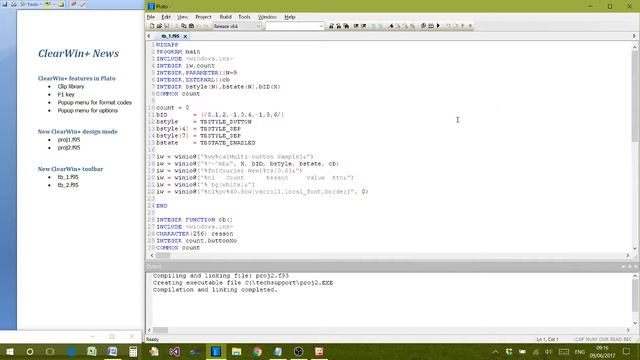This screenshot has width=640, height=360.
Task: Click the editor vertical scrollbar
Action: tap(635, 147)
